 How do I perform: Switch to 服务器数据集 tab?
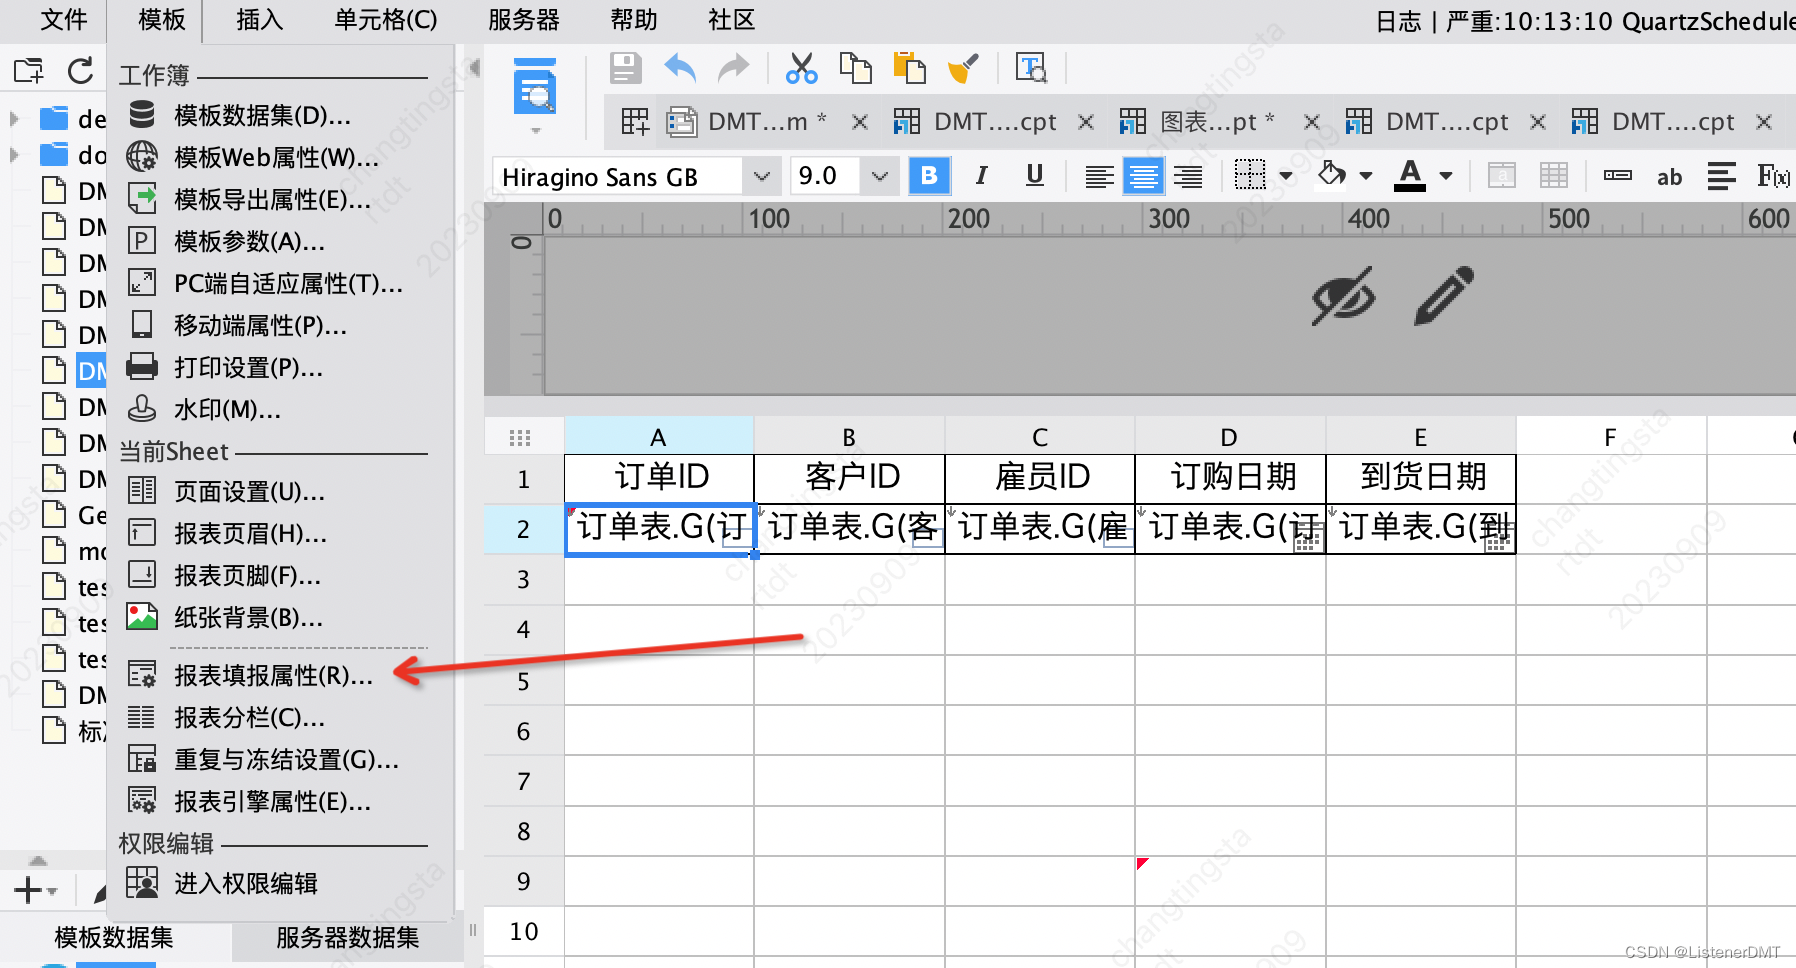[347, 938]
